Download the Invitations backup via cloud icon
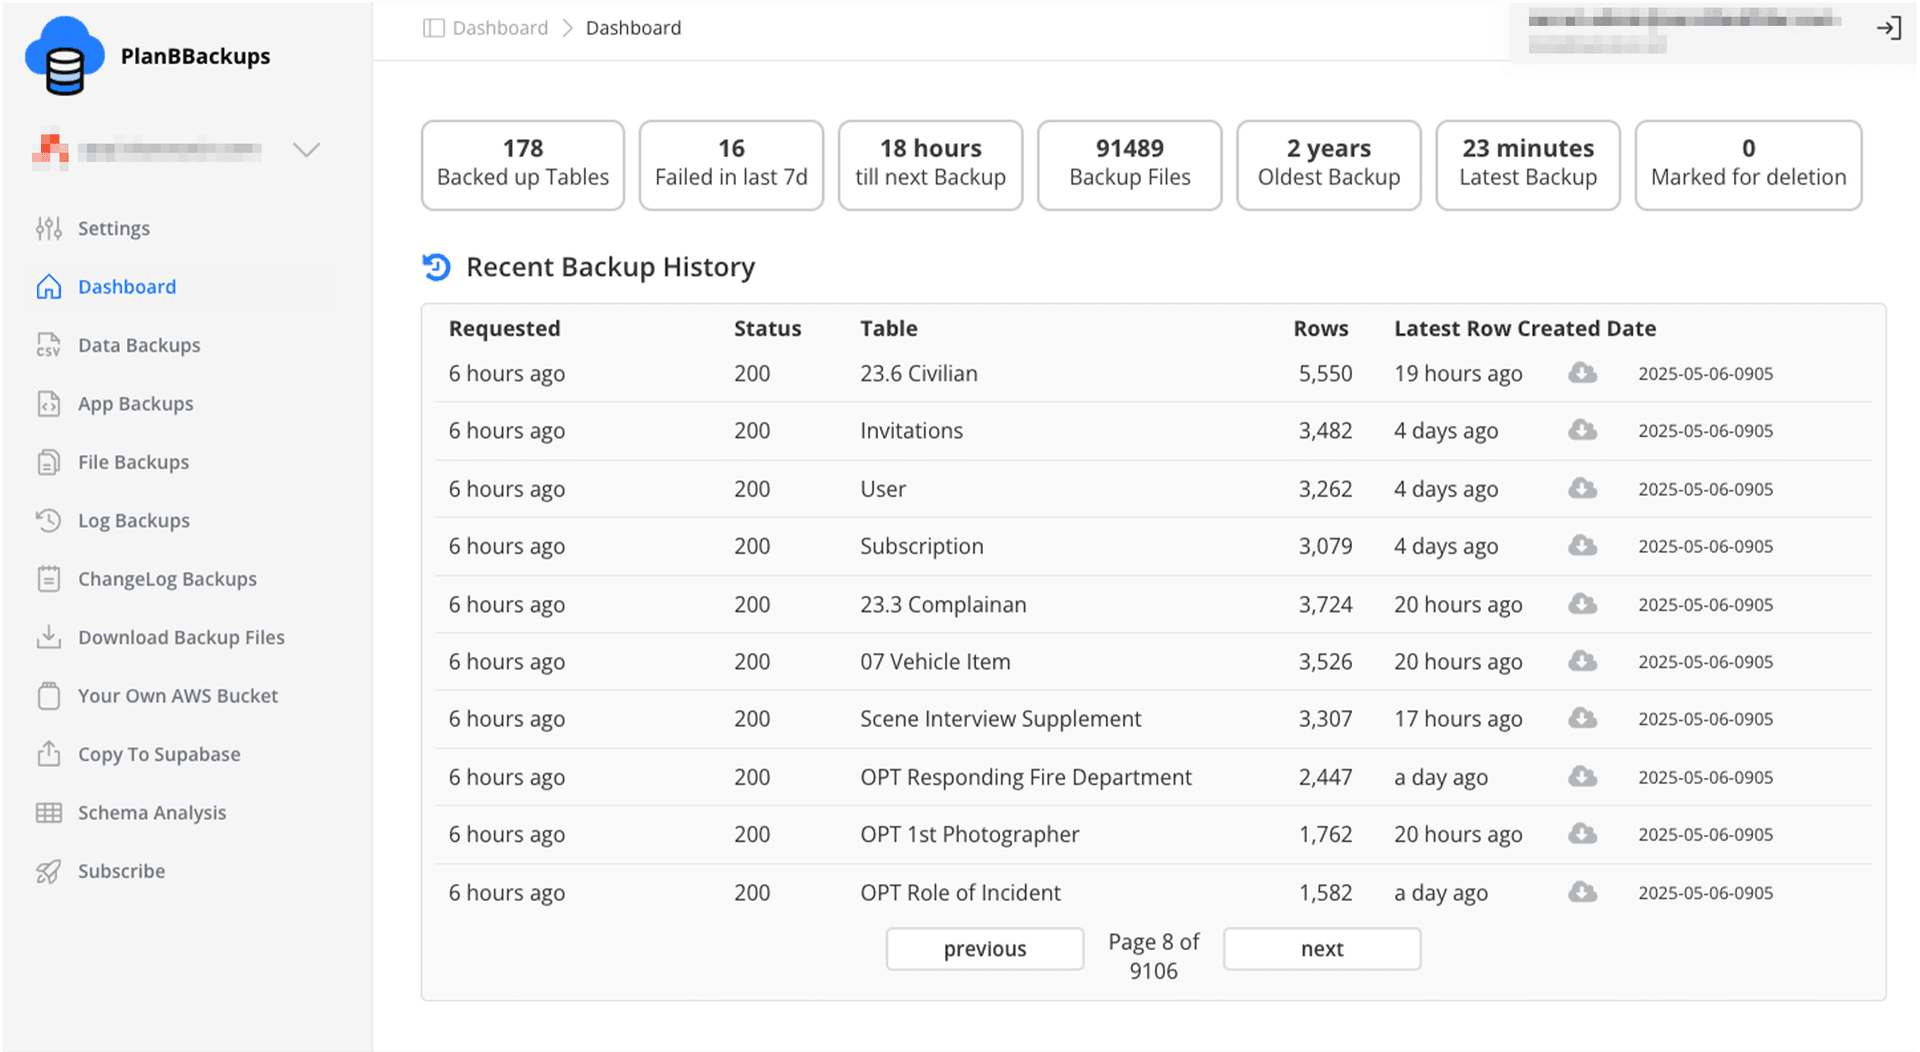1920x1052 pixels. pyautogui.click(x=1582, y=430)
